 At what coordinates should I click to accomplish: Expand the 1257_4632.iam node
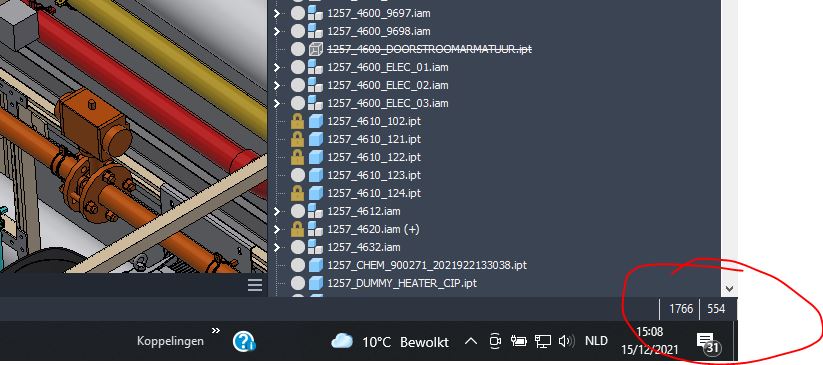click(277, 247)
